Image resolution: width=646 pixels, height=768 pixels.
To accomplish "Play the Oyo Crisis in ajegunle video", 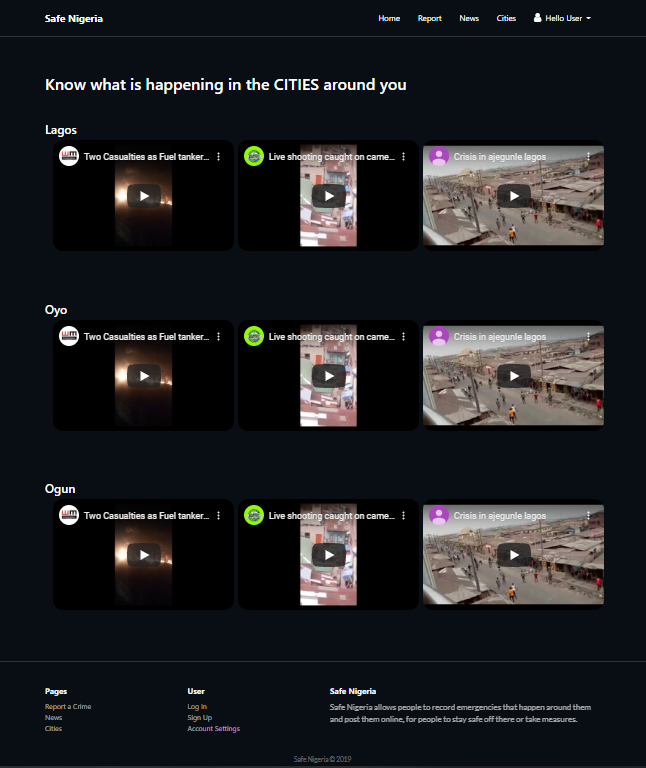I will [513, 376].
